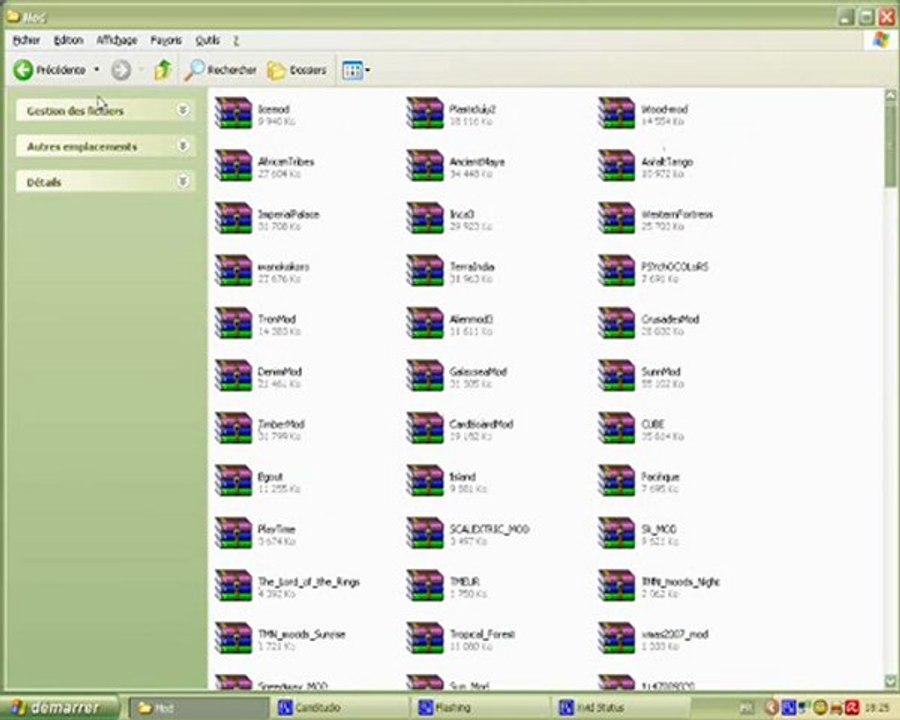The width and height of the screenshot is (900, 720).
Task: Select the Island archive icon
Action: click(x=425, y=481)
